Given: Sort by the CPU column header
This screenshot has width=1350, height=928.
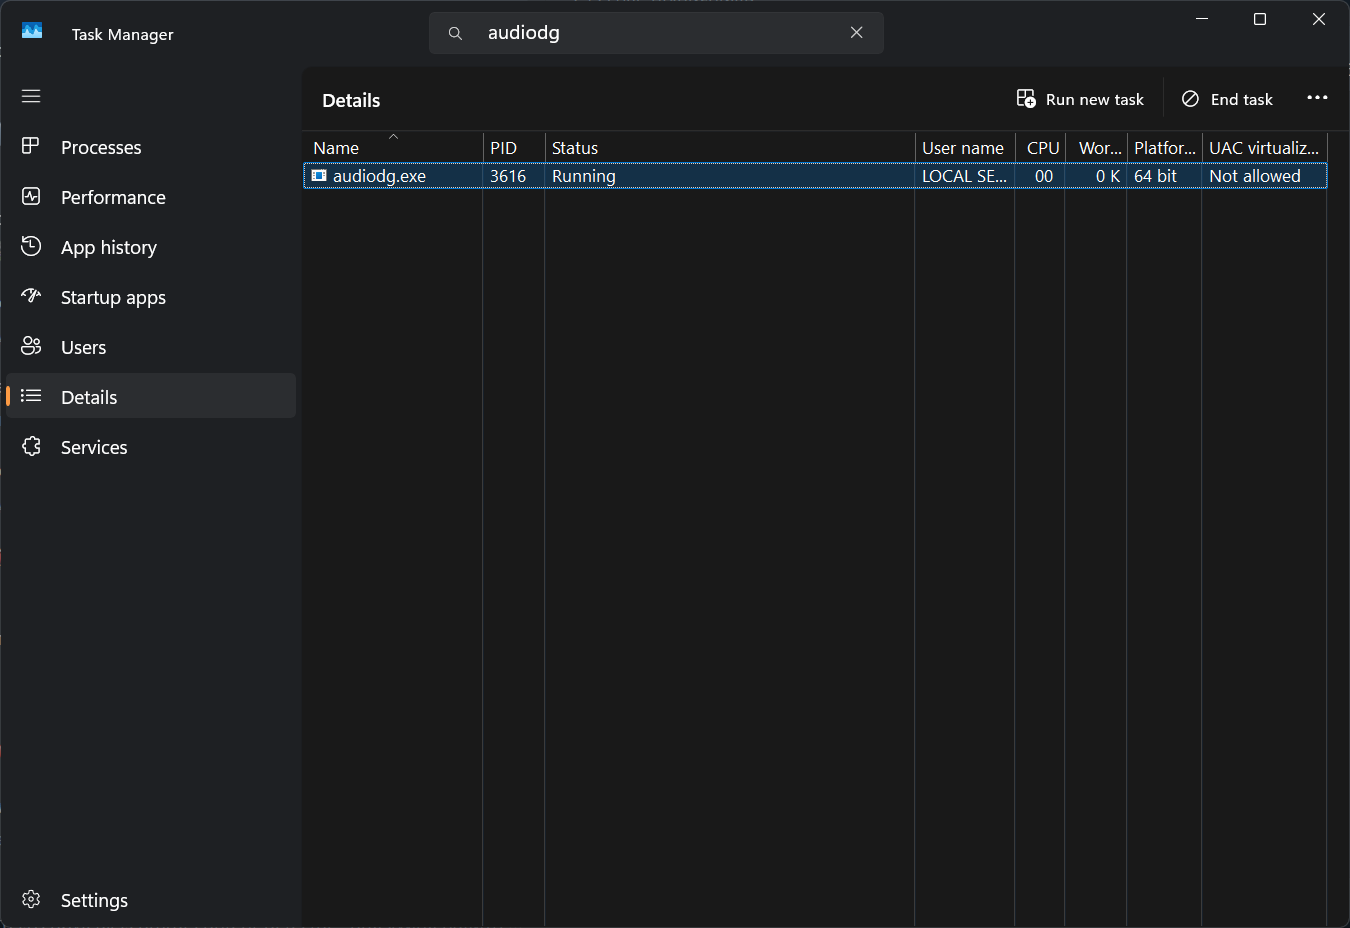Looking at the screenshot, I should point(1042,148).
